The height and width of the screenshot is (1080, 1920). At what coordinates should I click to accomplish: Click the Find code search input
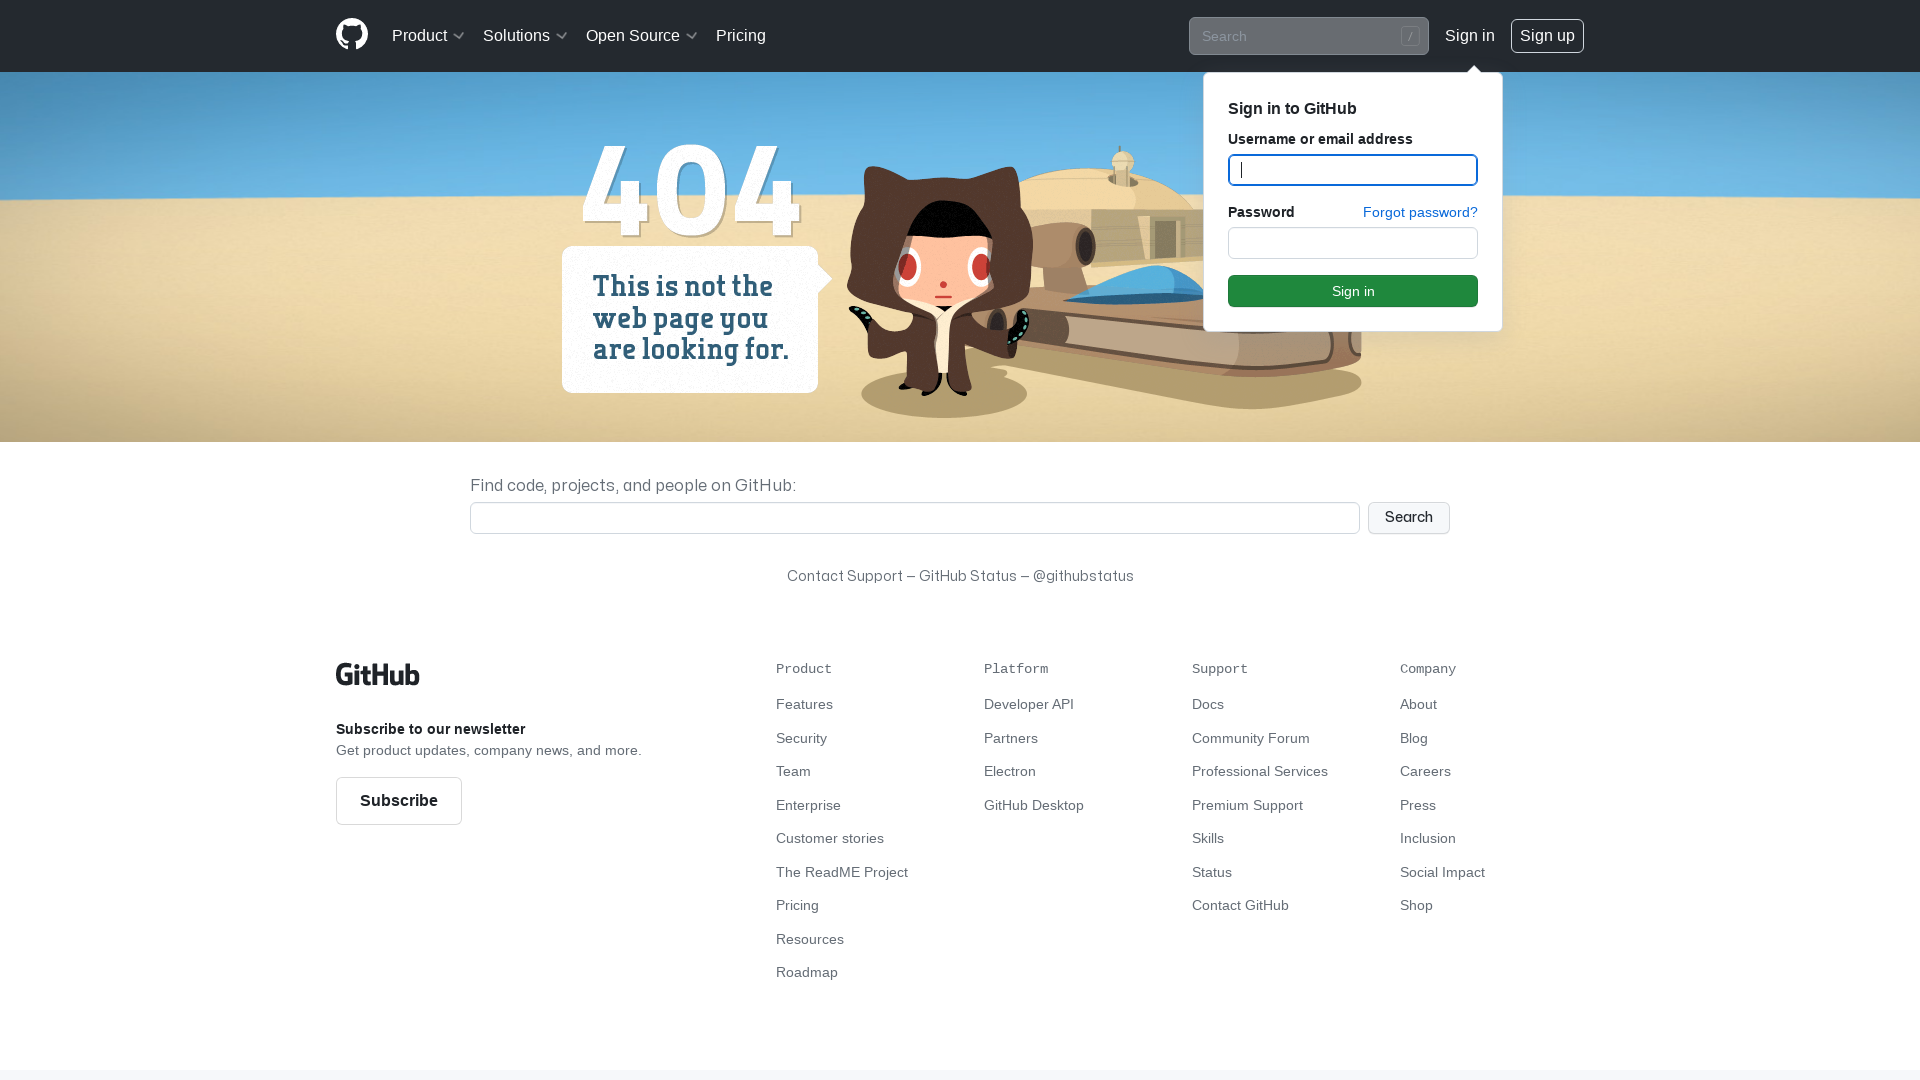point(915,518)
